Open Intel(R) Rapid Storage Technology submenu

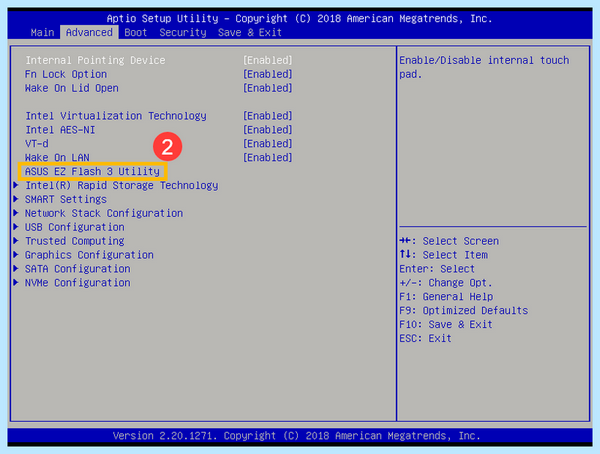point(122,186)
